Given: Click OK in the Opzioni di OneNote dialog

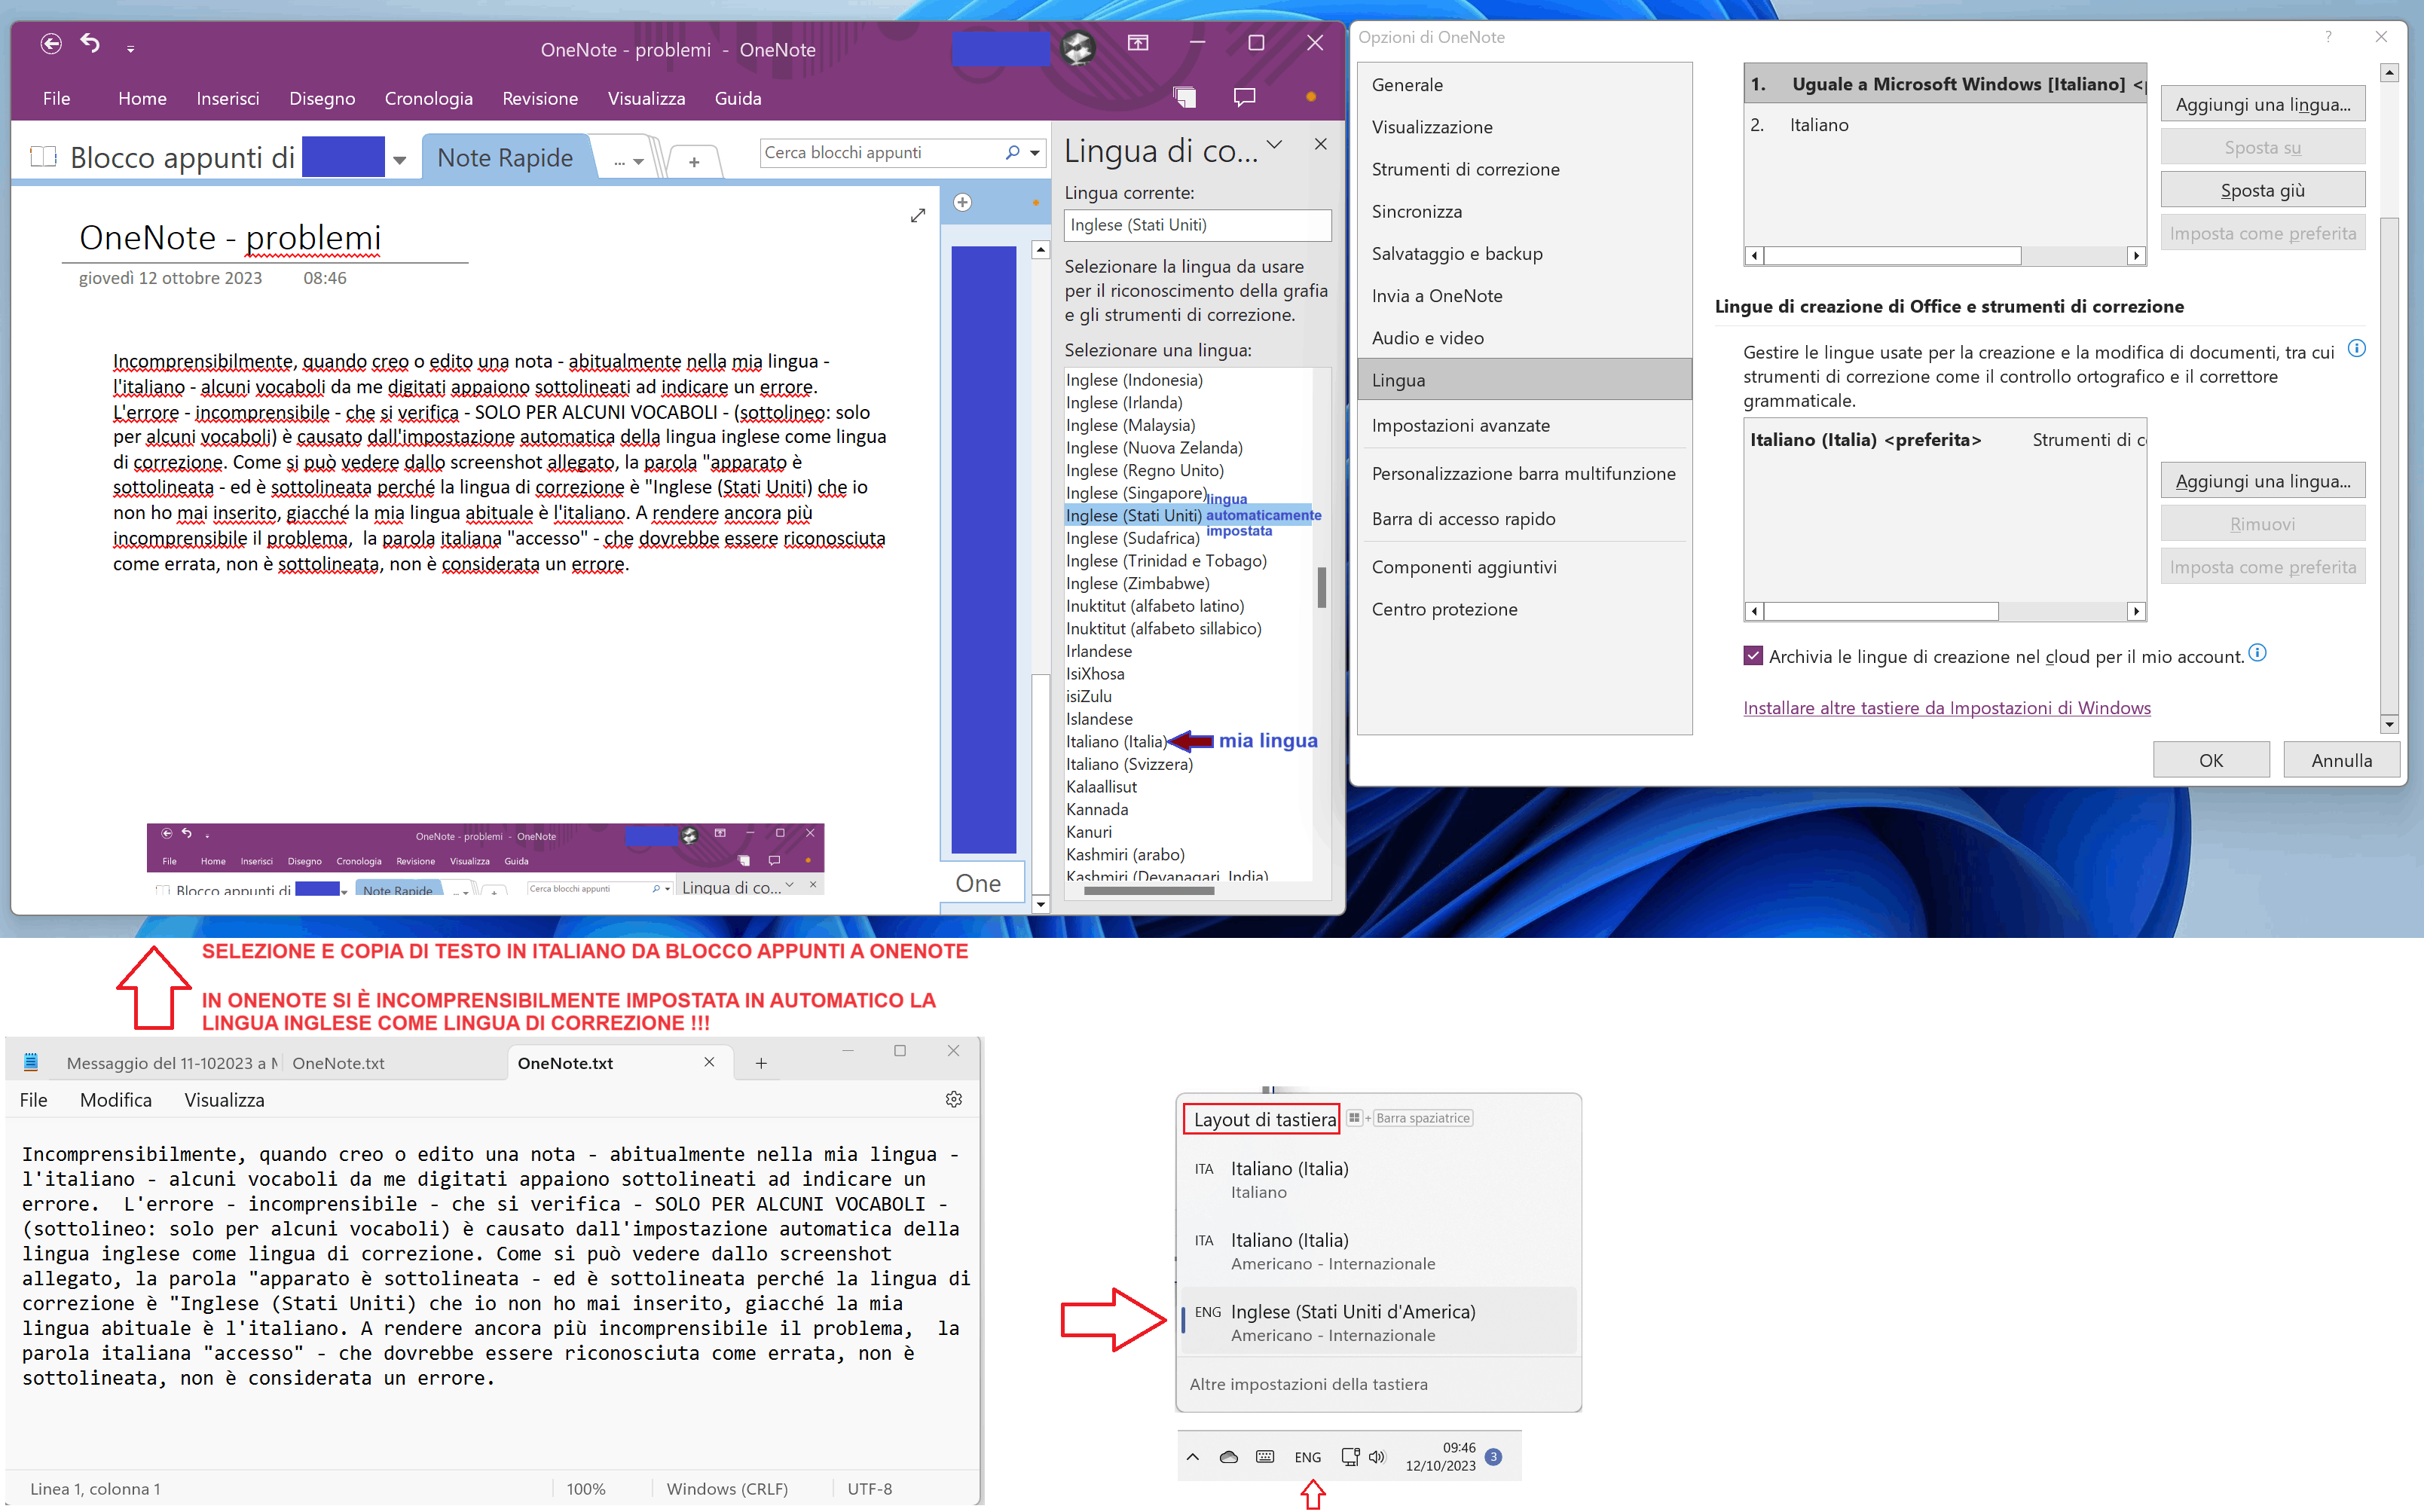Looking at the screenshot, I should click(x=2211, y=760).
